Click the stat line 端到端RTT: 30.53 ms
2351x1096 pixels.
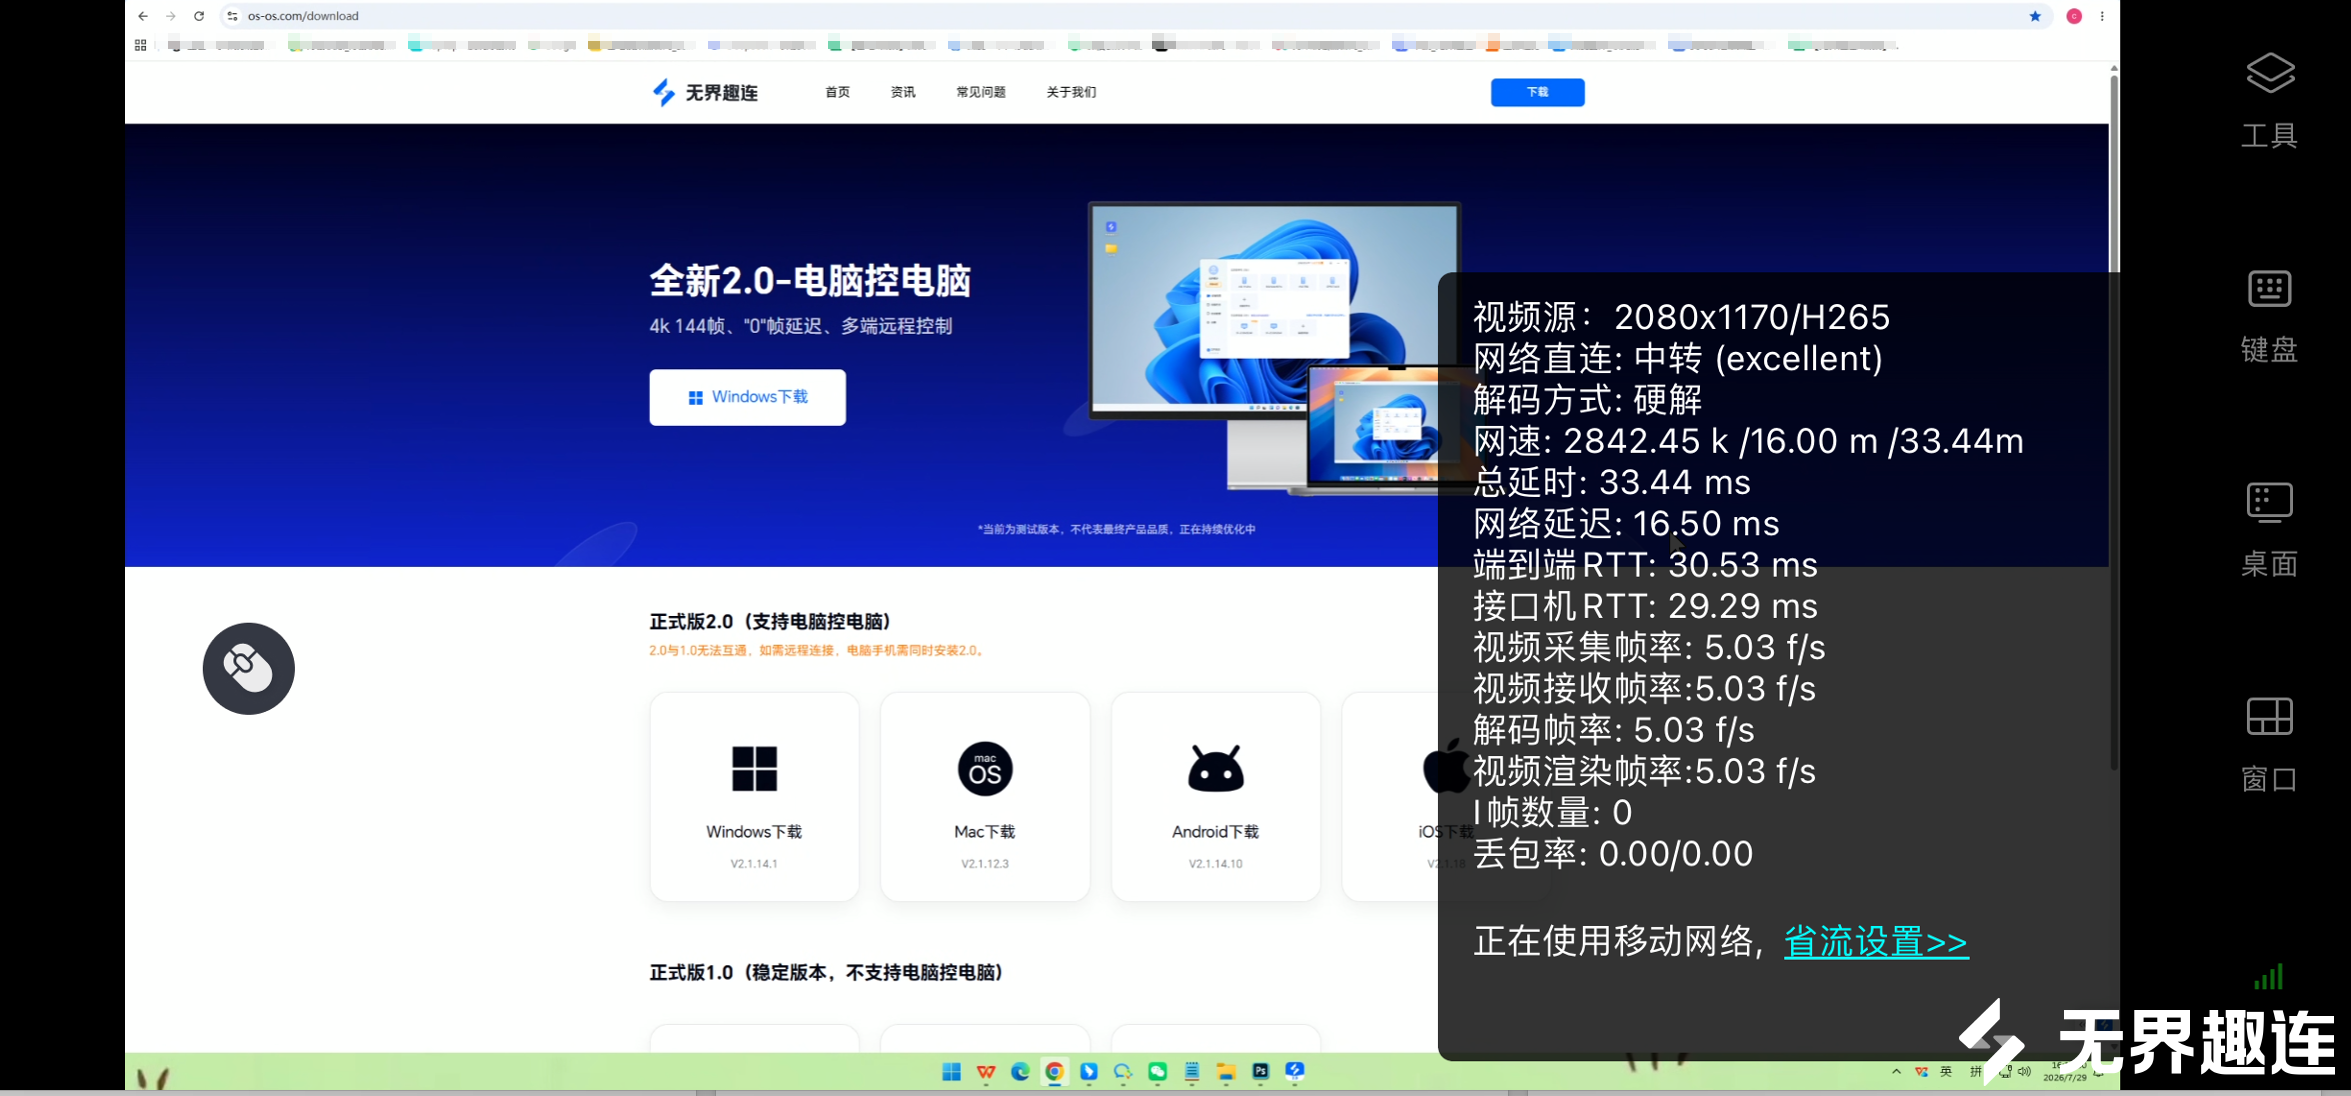1645,565
